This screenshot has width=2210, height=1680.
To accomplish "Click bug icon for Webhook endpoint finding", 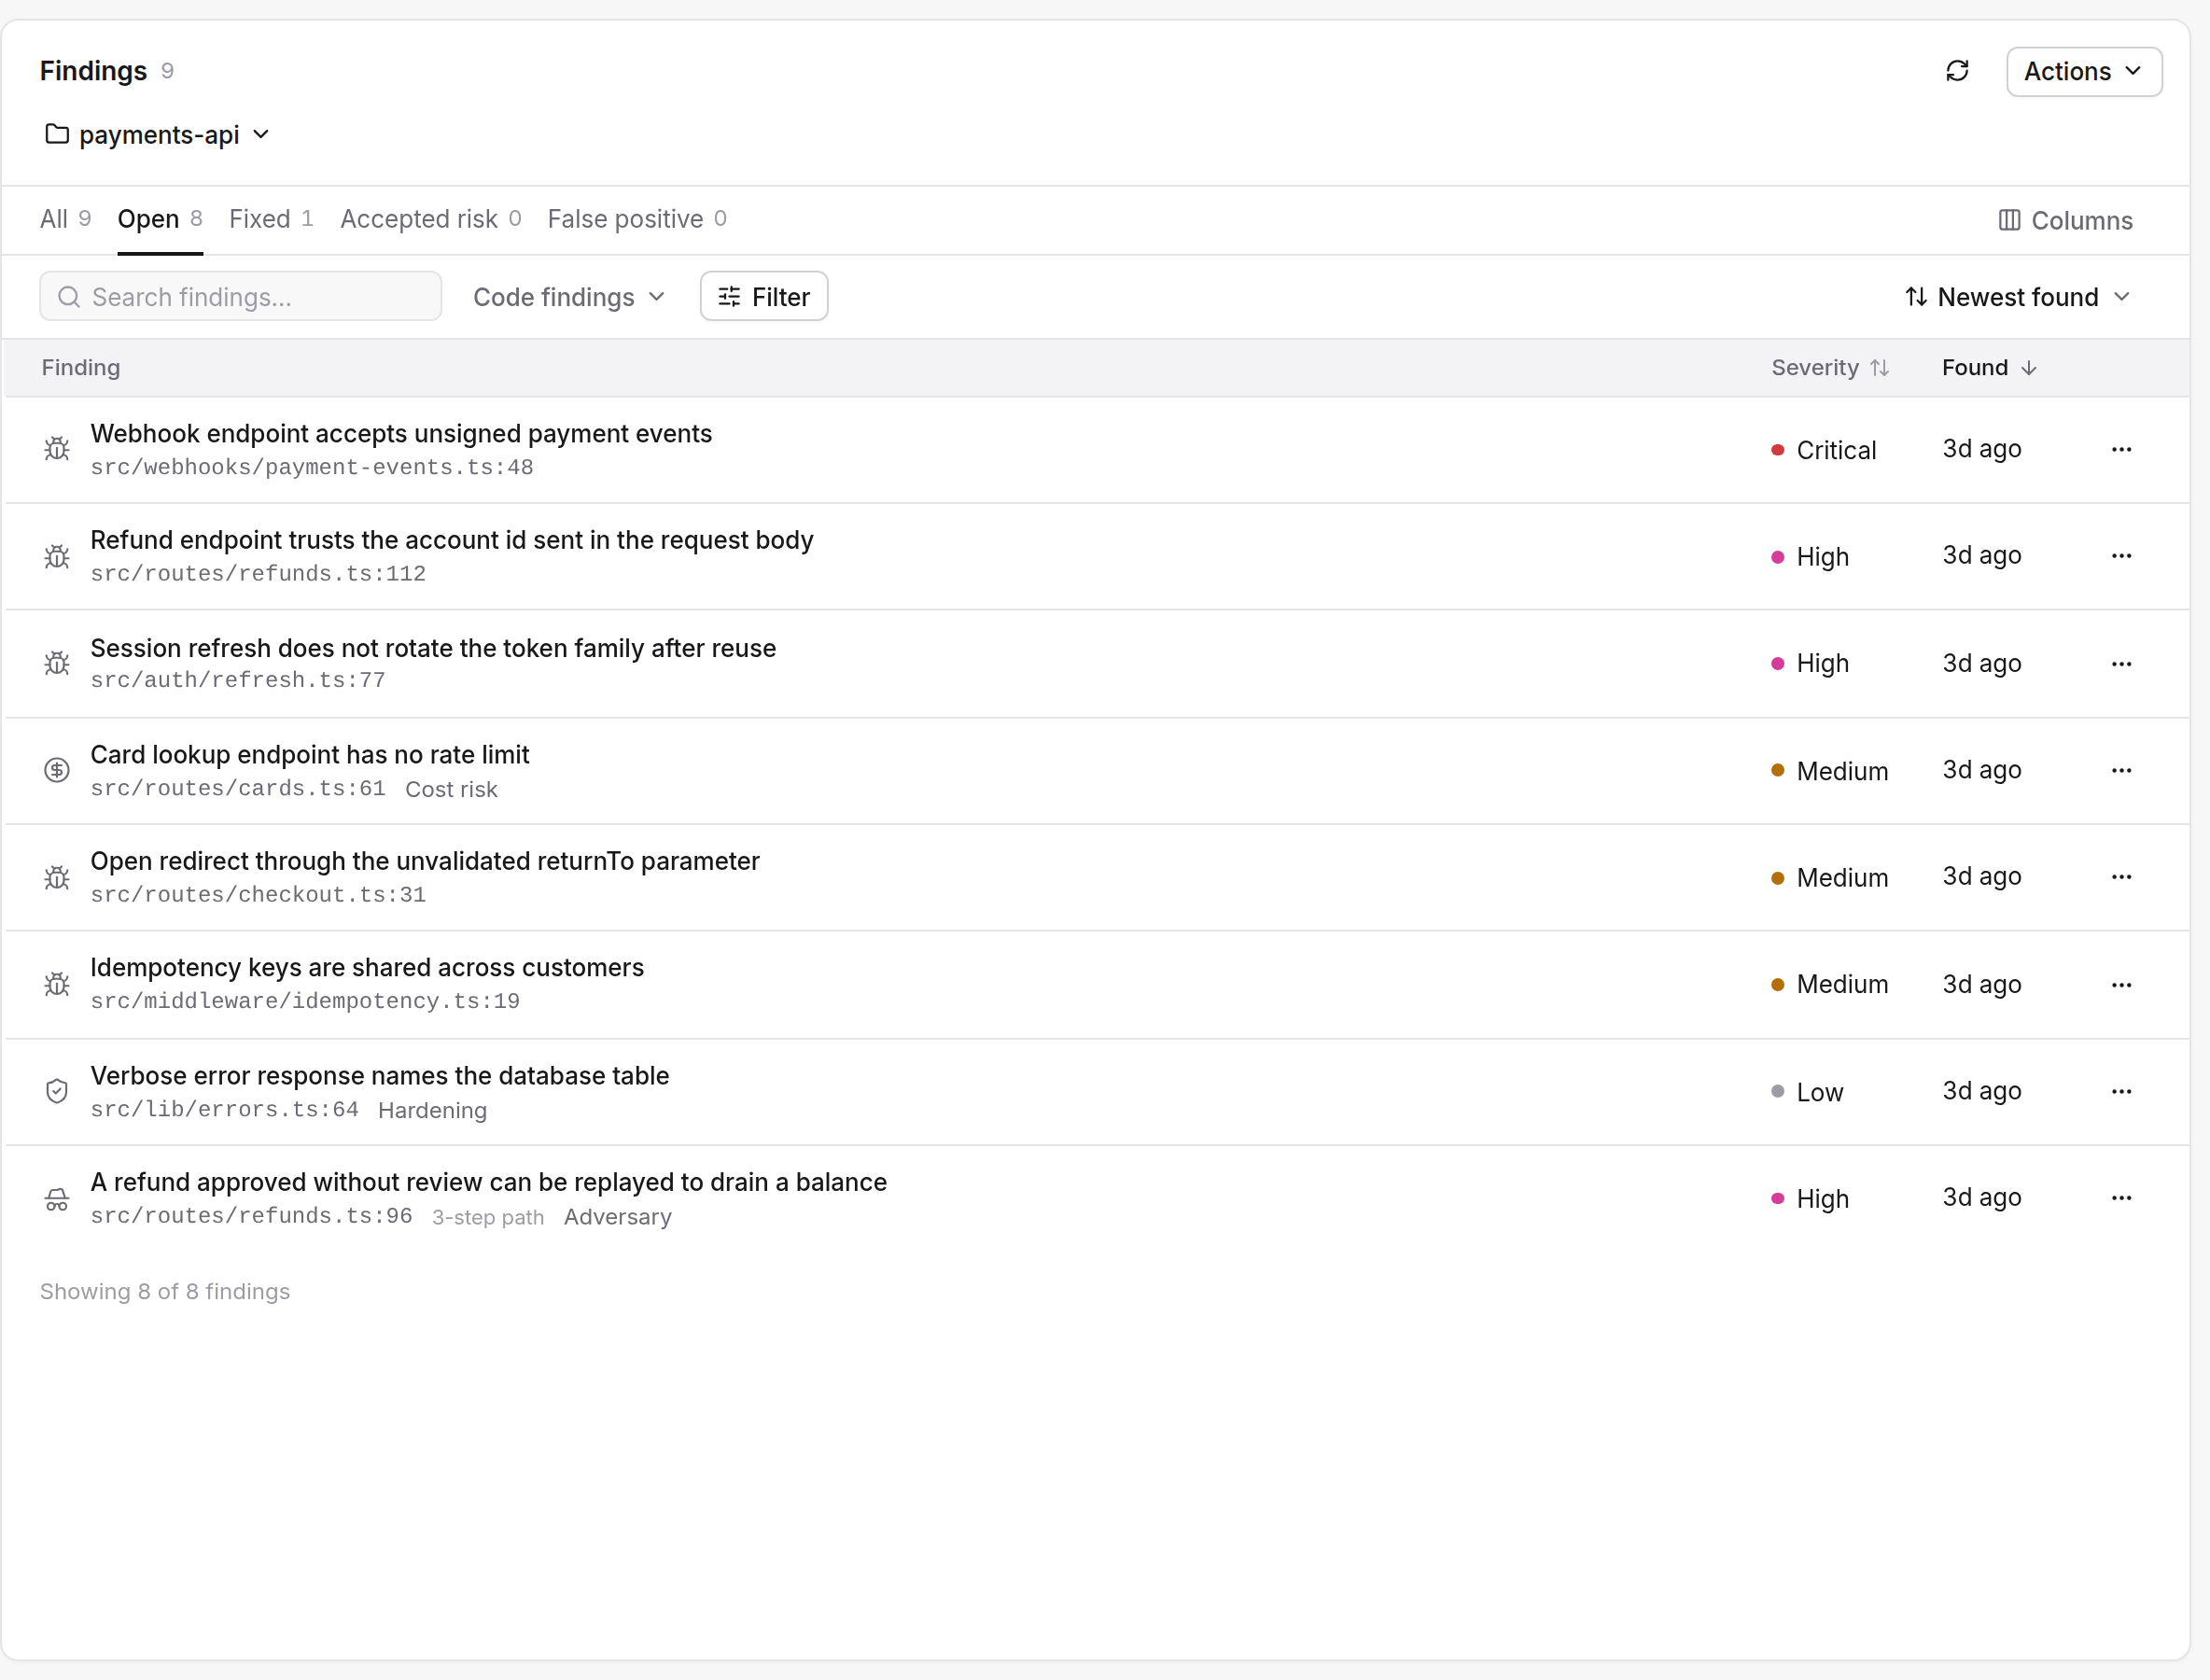I will click(57, 449).
